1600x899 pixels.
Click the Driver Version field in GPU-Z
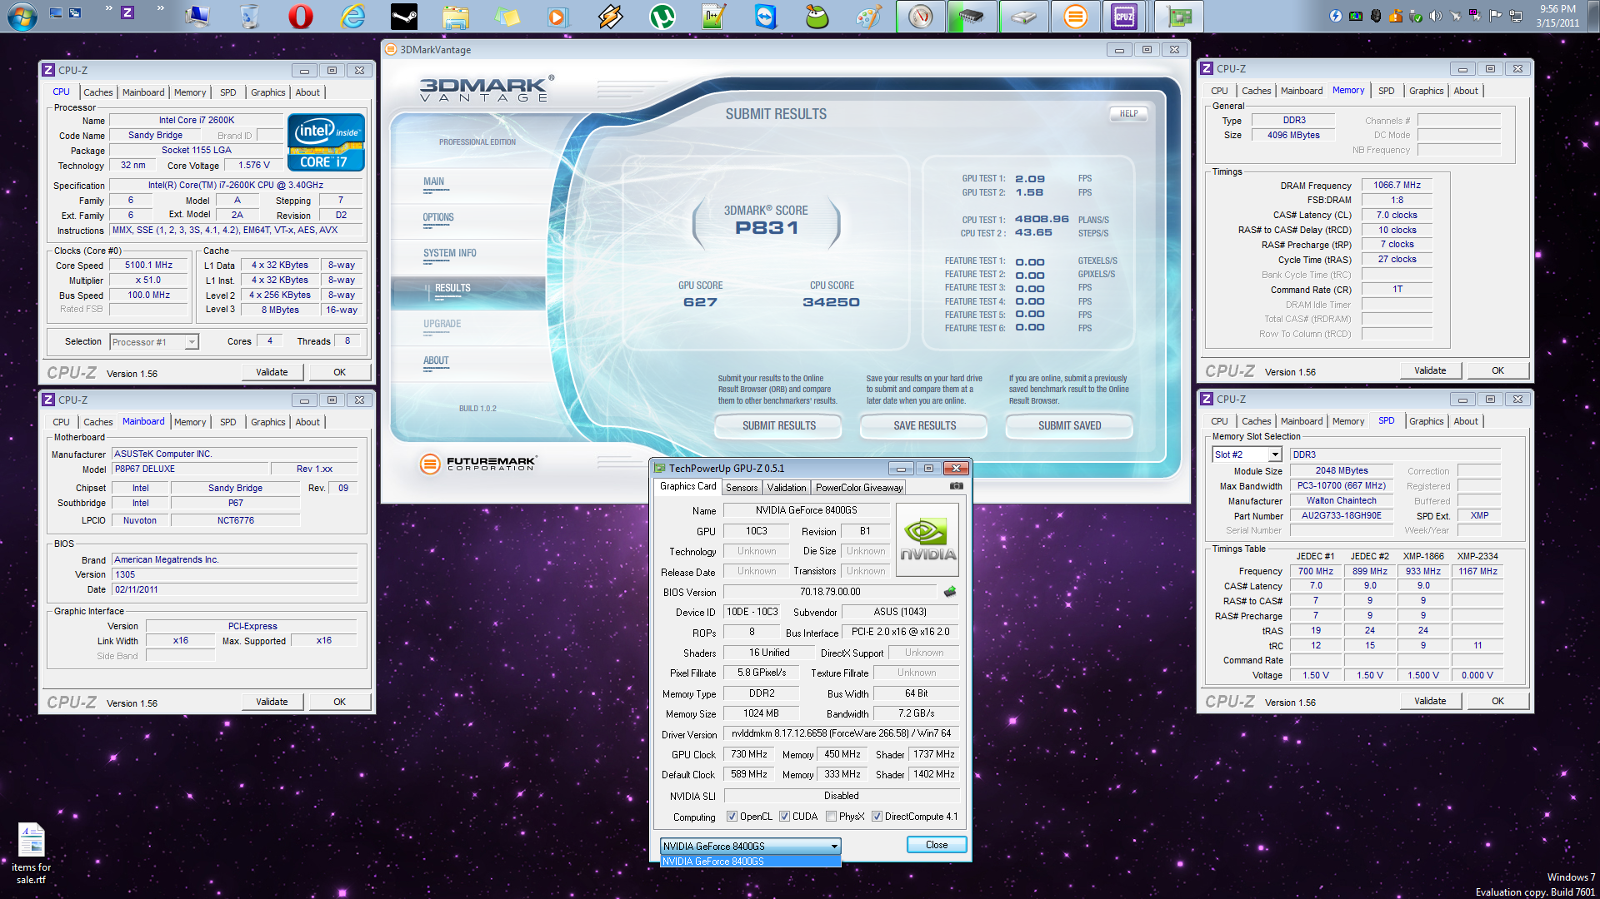pos(841,734)
